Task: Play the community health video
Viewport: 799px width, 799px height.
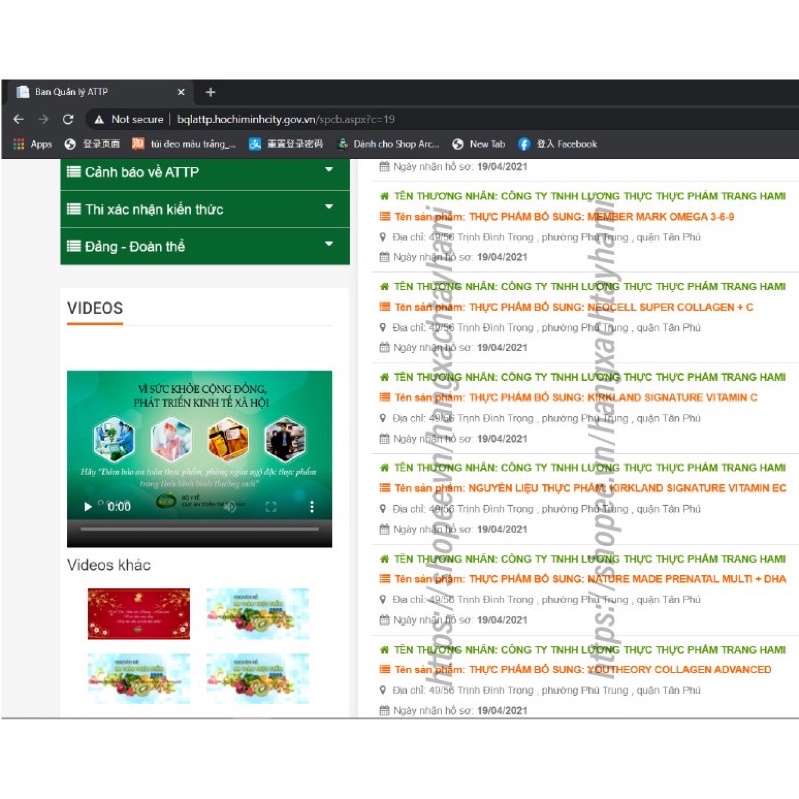Action: [88, 507]
